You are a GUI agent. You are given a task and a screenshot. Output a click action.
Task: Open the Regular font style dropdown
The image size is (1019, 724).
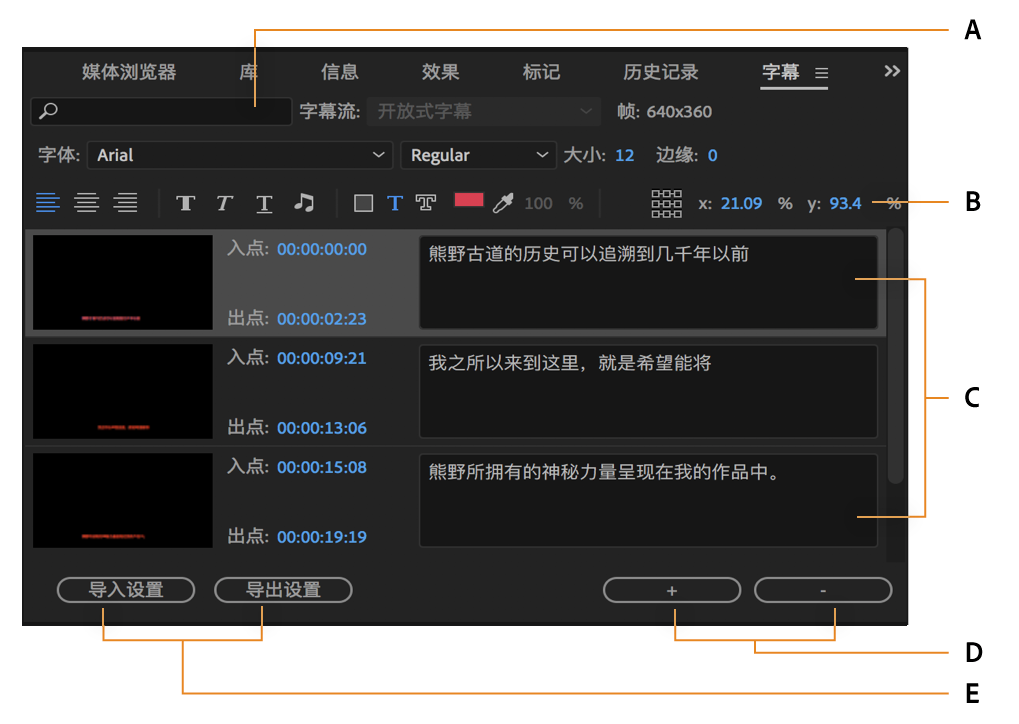tap(478, 155)
